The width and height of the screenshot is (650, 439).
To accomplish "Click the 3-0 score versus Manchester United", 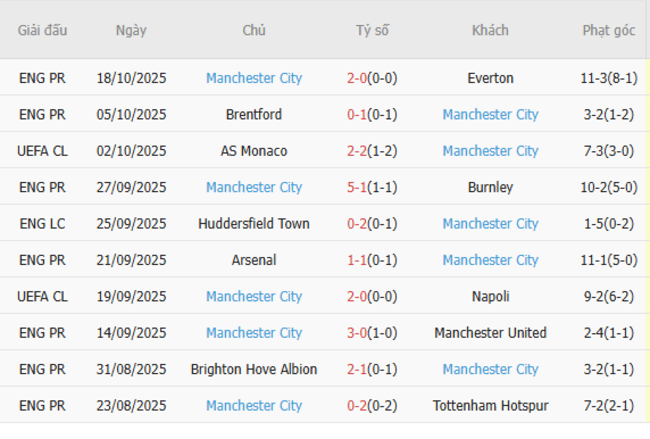I will pos(357,333).
